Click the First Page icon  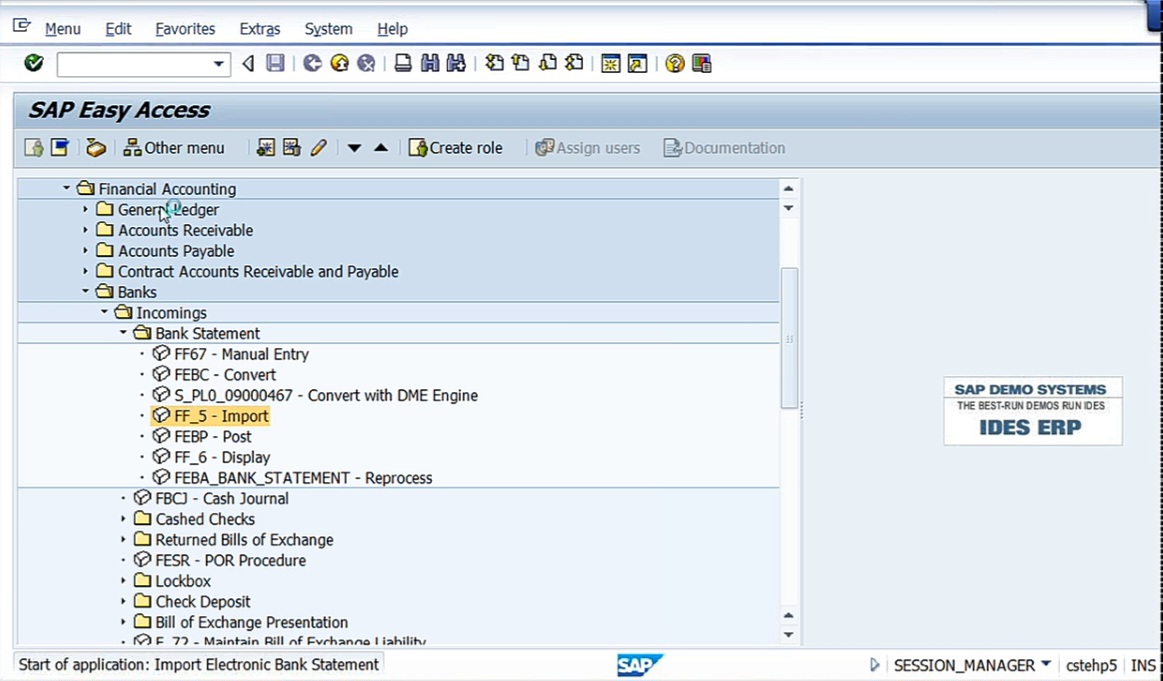pyautogui.click(x=494, y=63)
